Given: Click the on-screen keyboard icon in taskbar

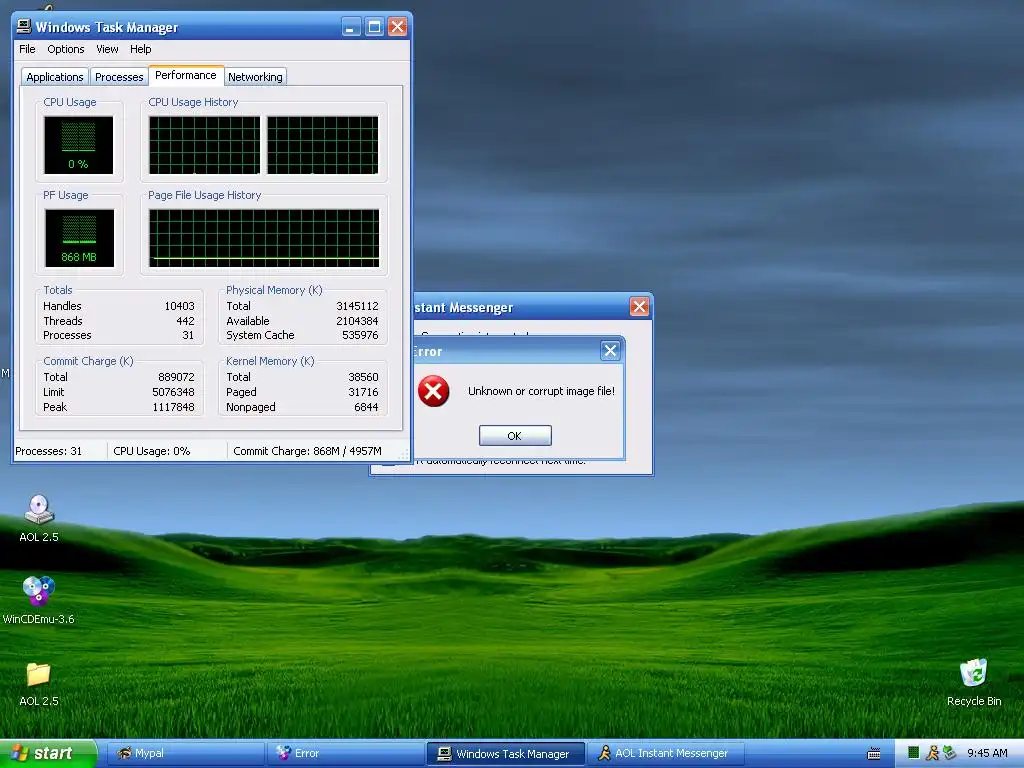Looking at the screenshot, I should coord(874,754).
